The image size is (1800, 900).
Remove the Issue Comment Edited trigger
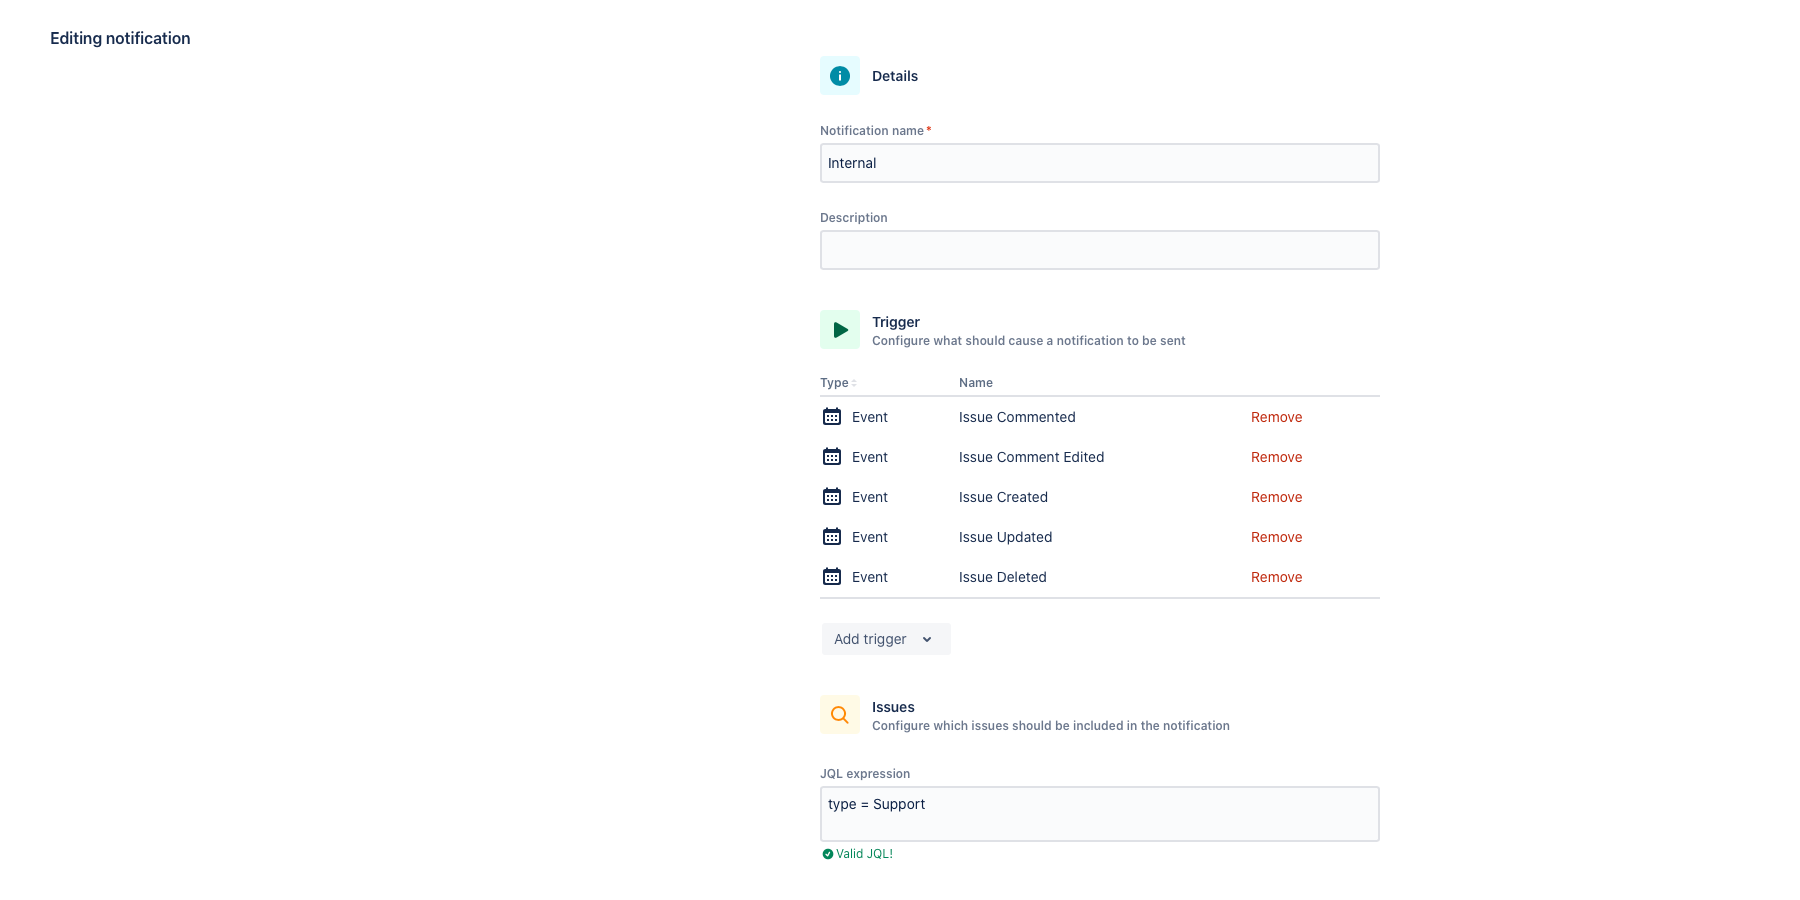coord(1276,457)
